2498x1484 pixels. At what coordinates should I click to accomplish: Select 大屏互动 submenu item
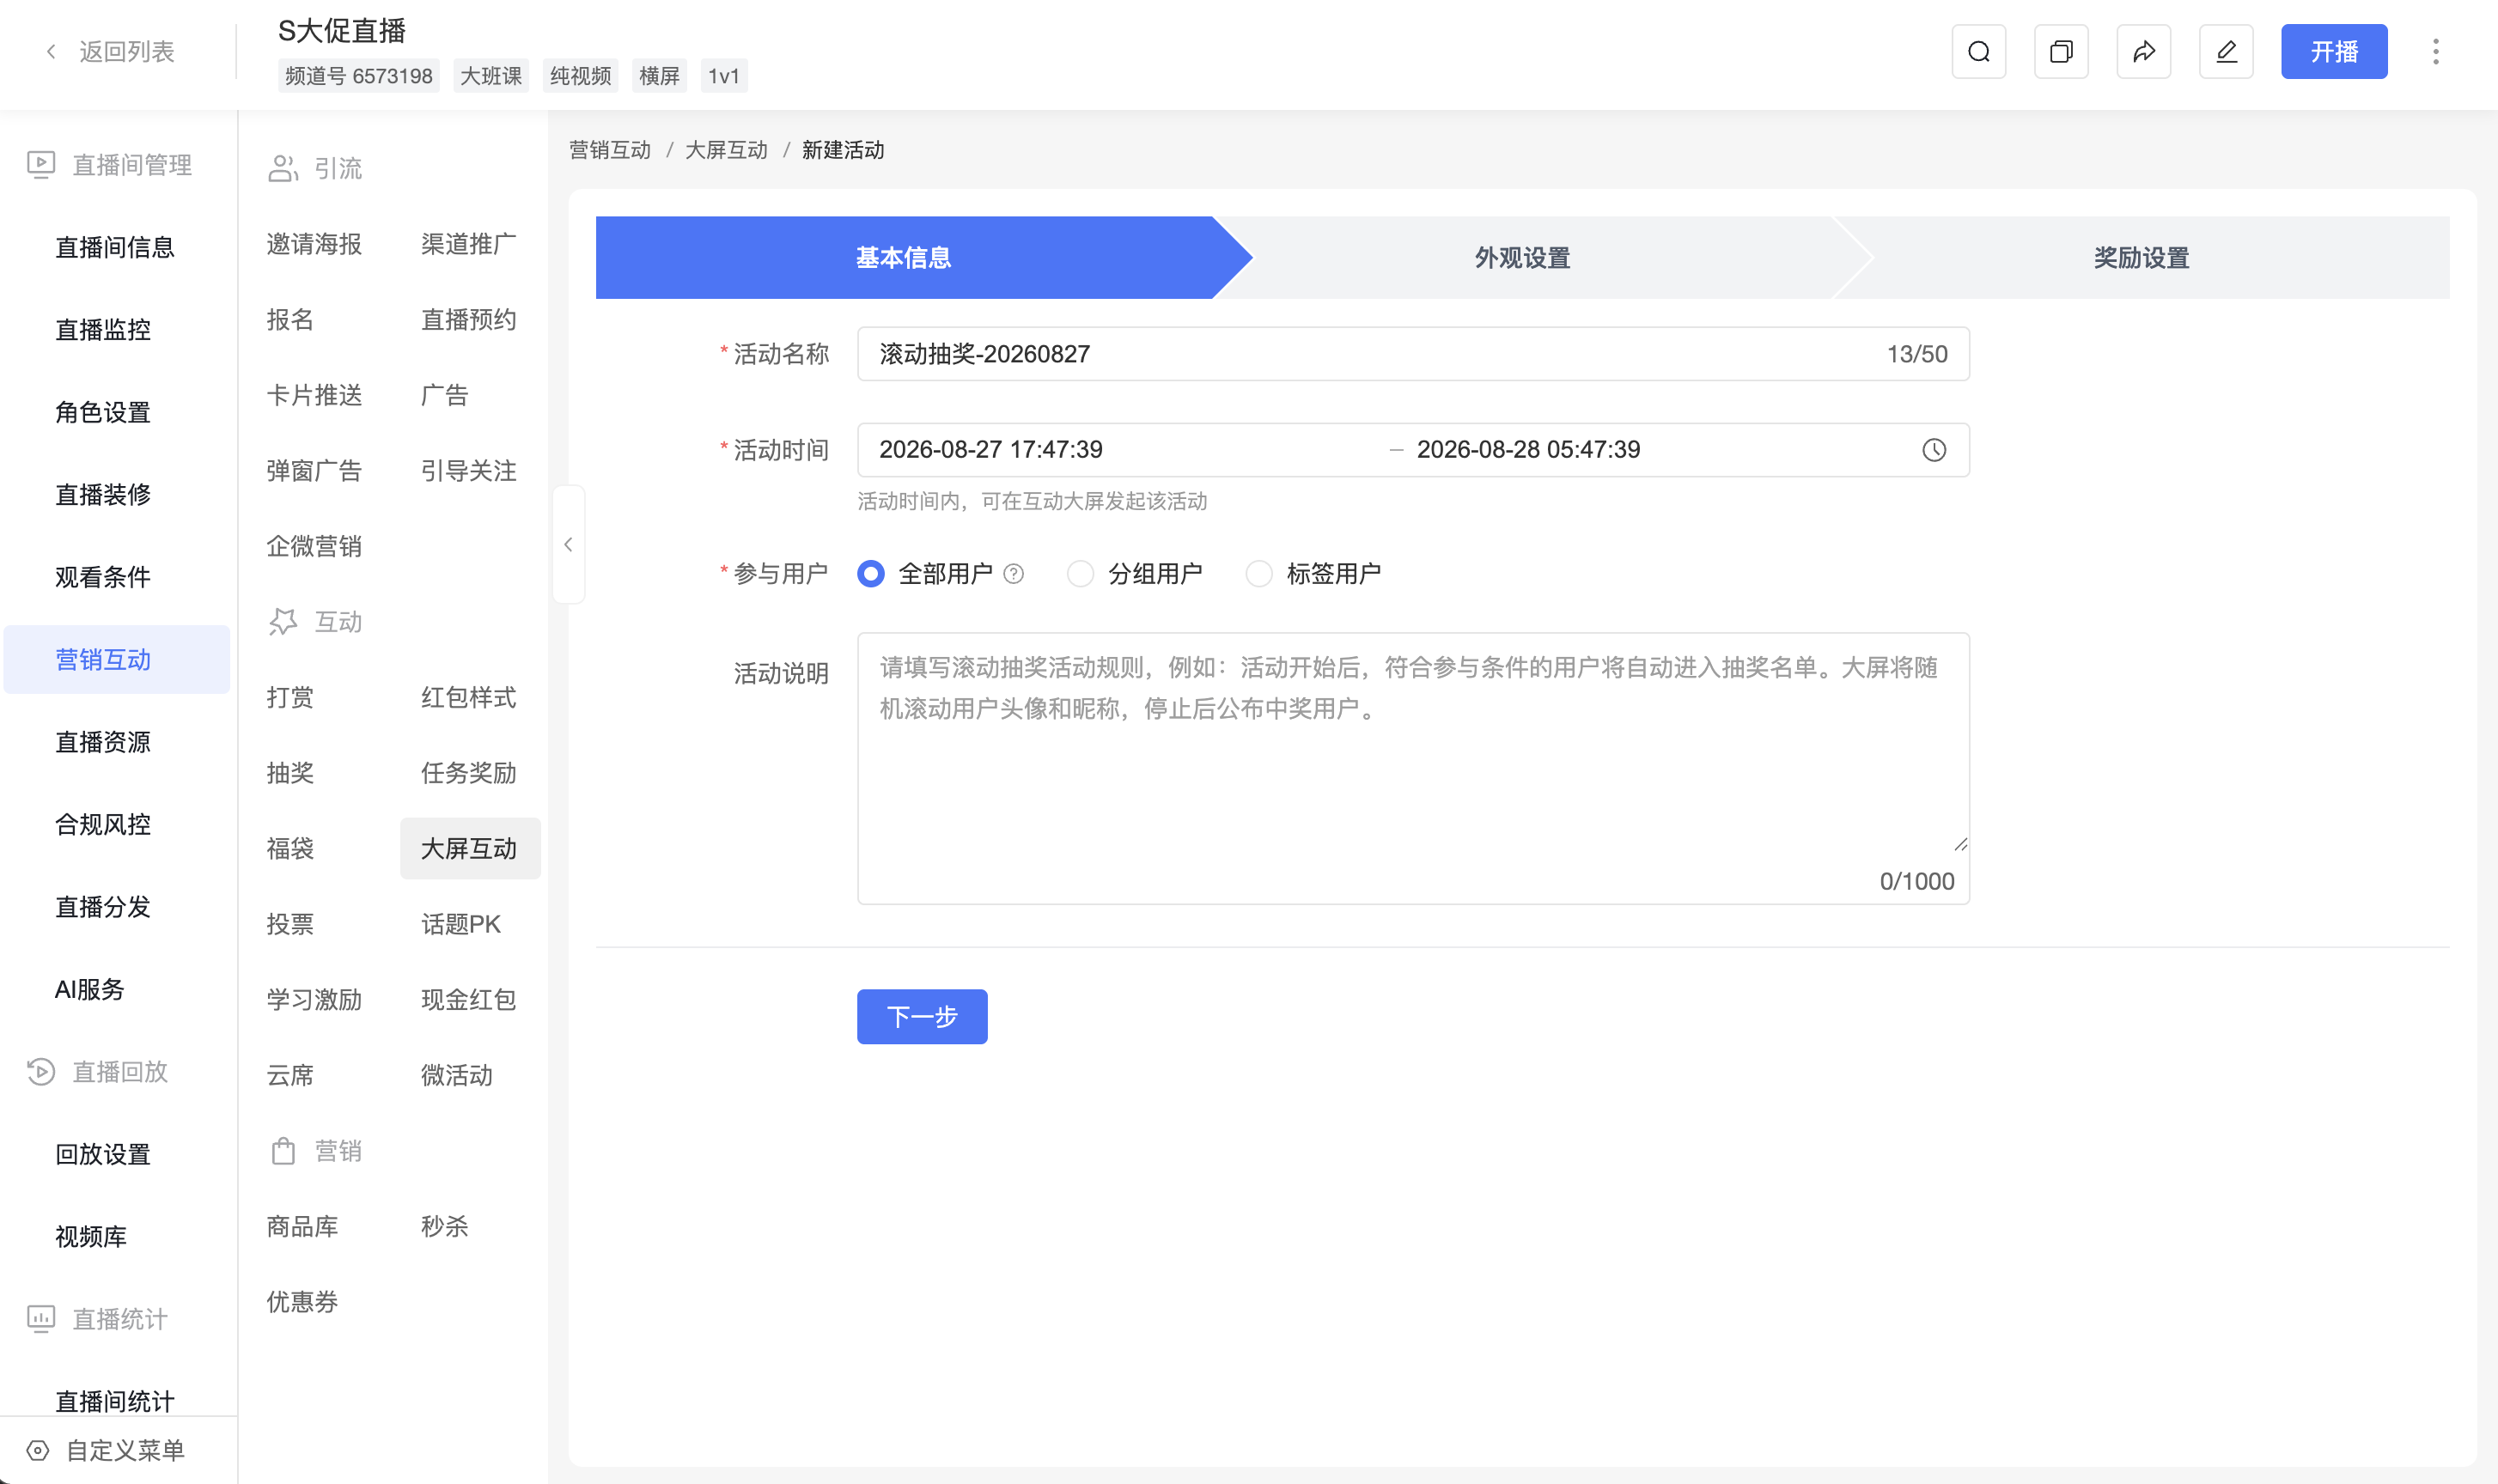[470, 848]
